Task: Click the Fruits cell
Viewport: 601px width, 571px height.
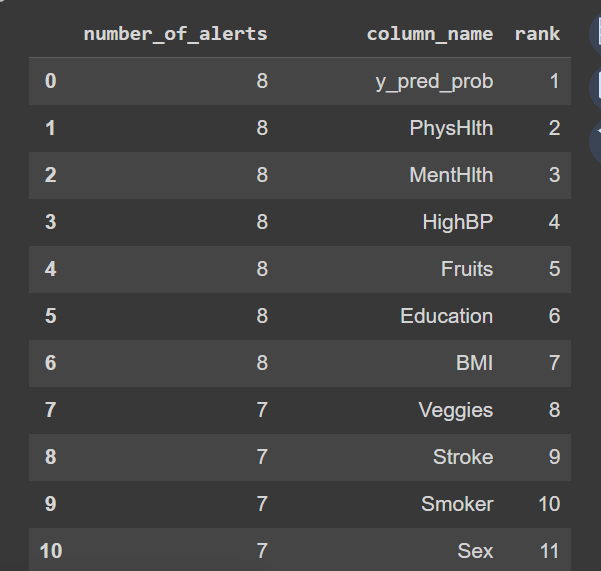Action: click(466, 269)
